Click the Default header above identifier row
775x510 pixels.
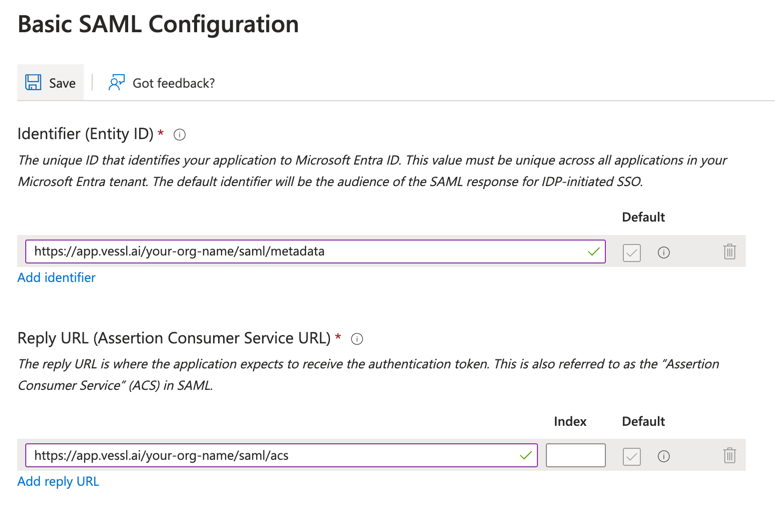pos(643,217)
